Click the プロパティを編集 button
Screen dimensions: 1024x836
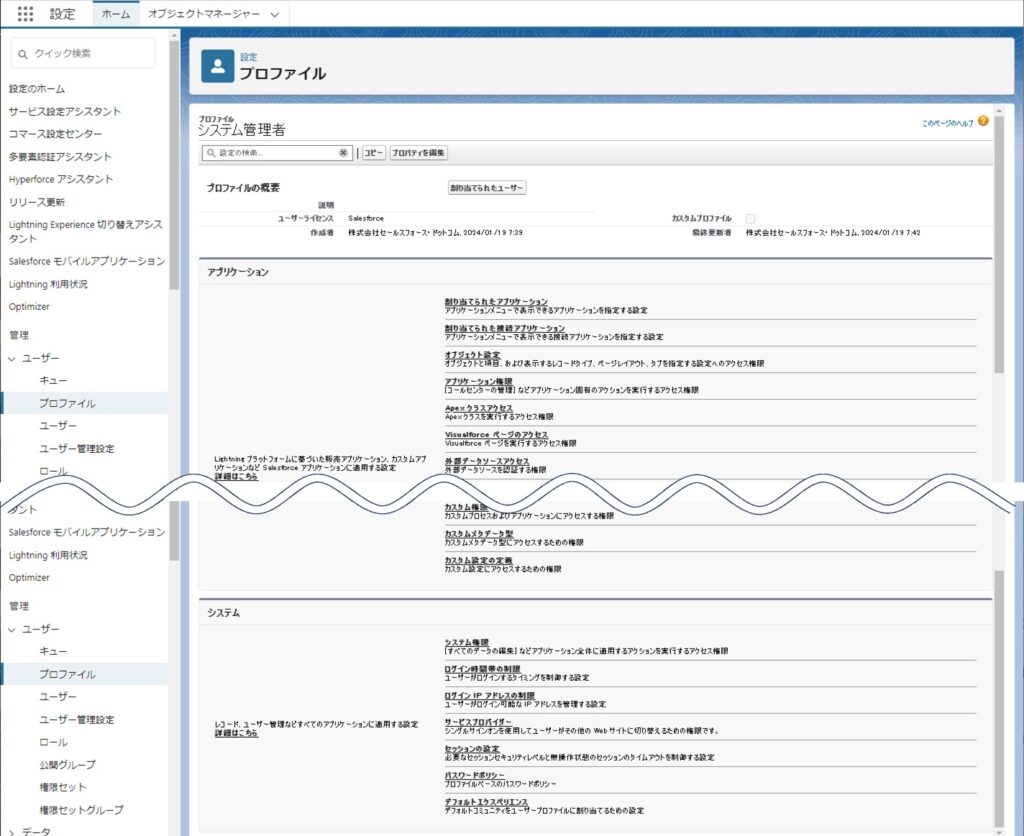(418, 153)
